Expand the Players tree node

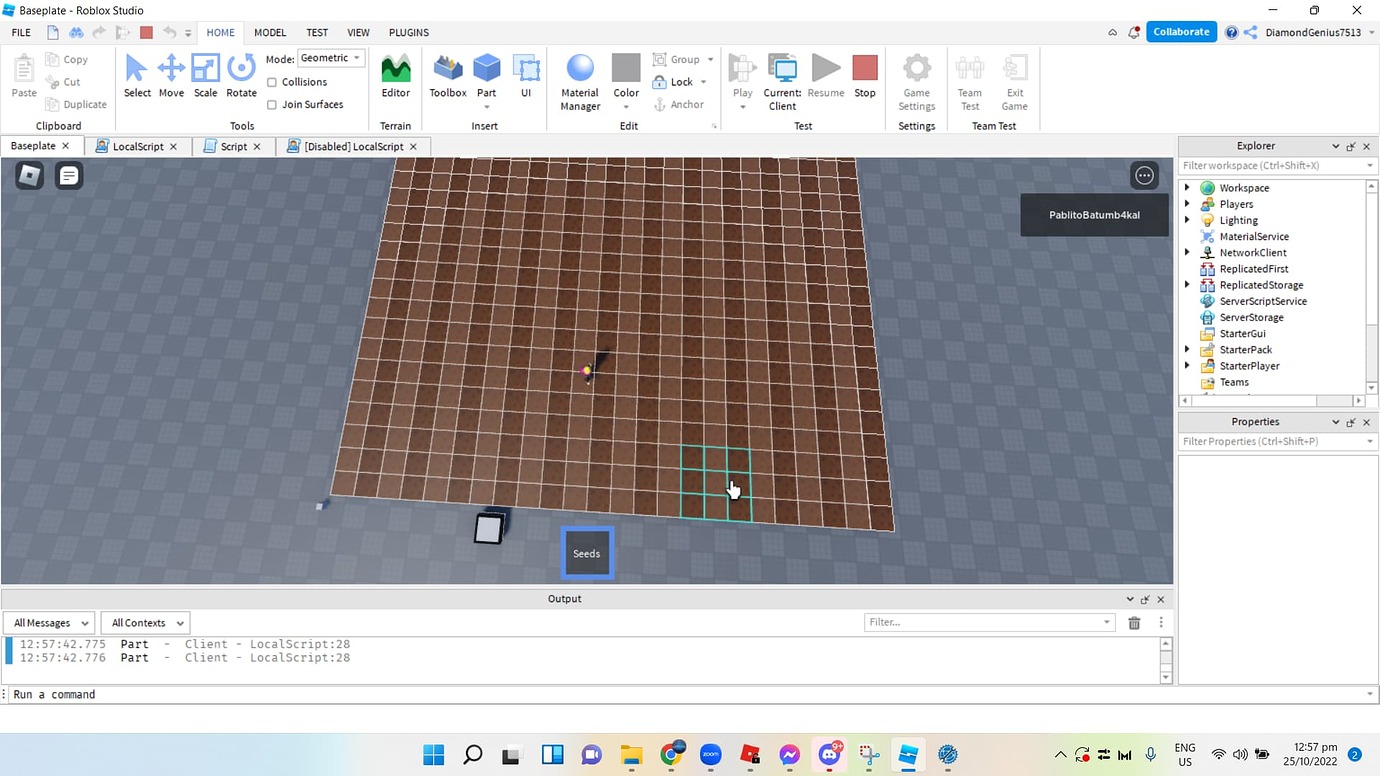[x=1187, y=204]
